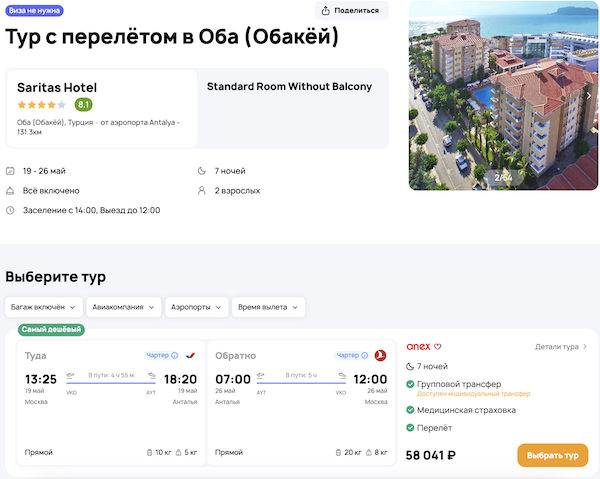Click the Anex tour operator logo
Image resolution: width=600 pixels, height=479 pixels.
point(419,347)
